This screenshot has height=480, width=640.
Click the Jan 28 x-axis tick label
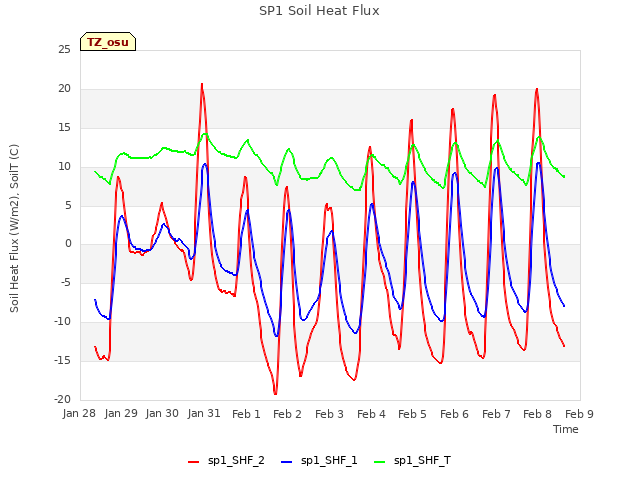[79, 413]
